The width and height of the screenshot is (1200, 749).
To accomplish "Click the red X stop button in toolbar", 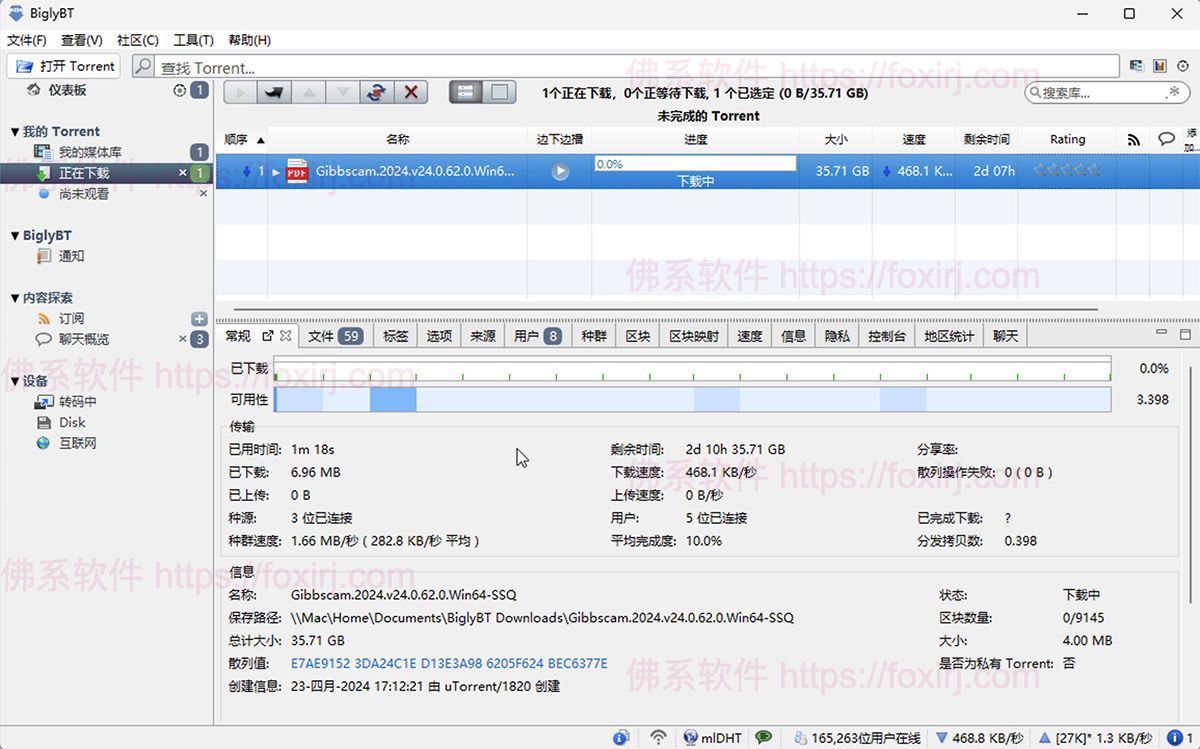I will pos(411,91).
